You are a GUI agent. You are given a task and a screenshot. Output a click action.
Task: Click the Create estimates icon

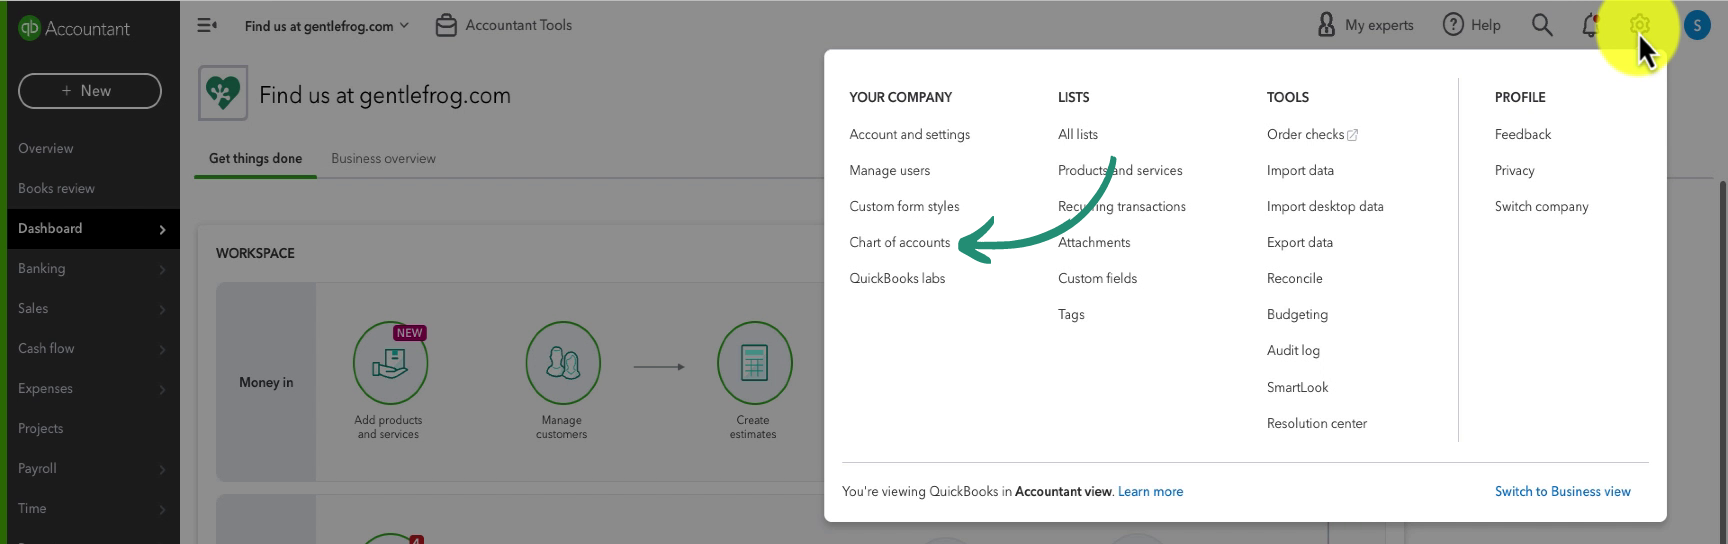click(754, 362)
